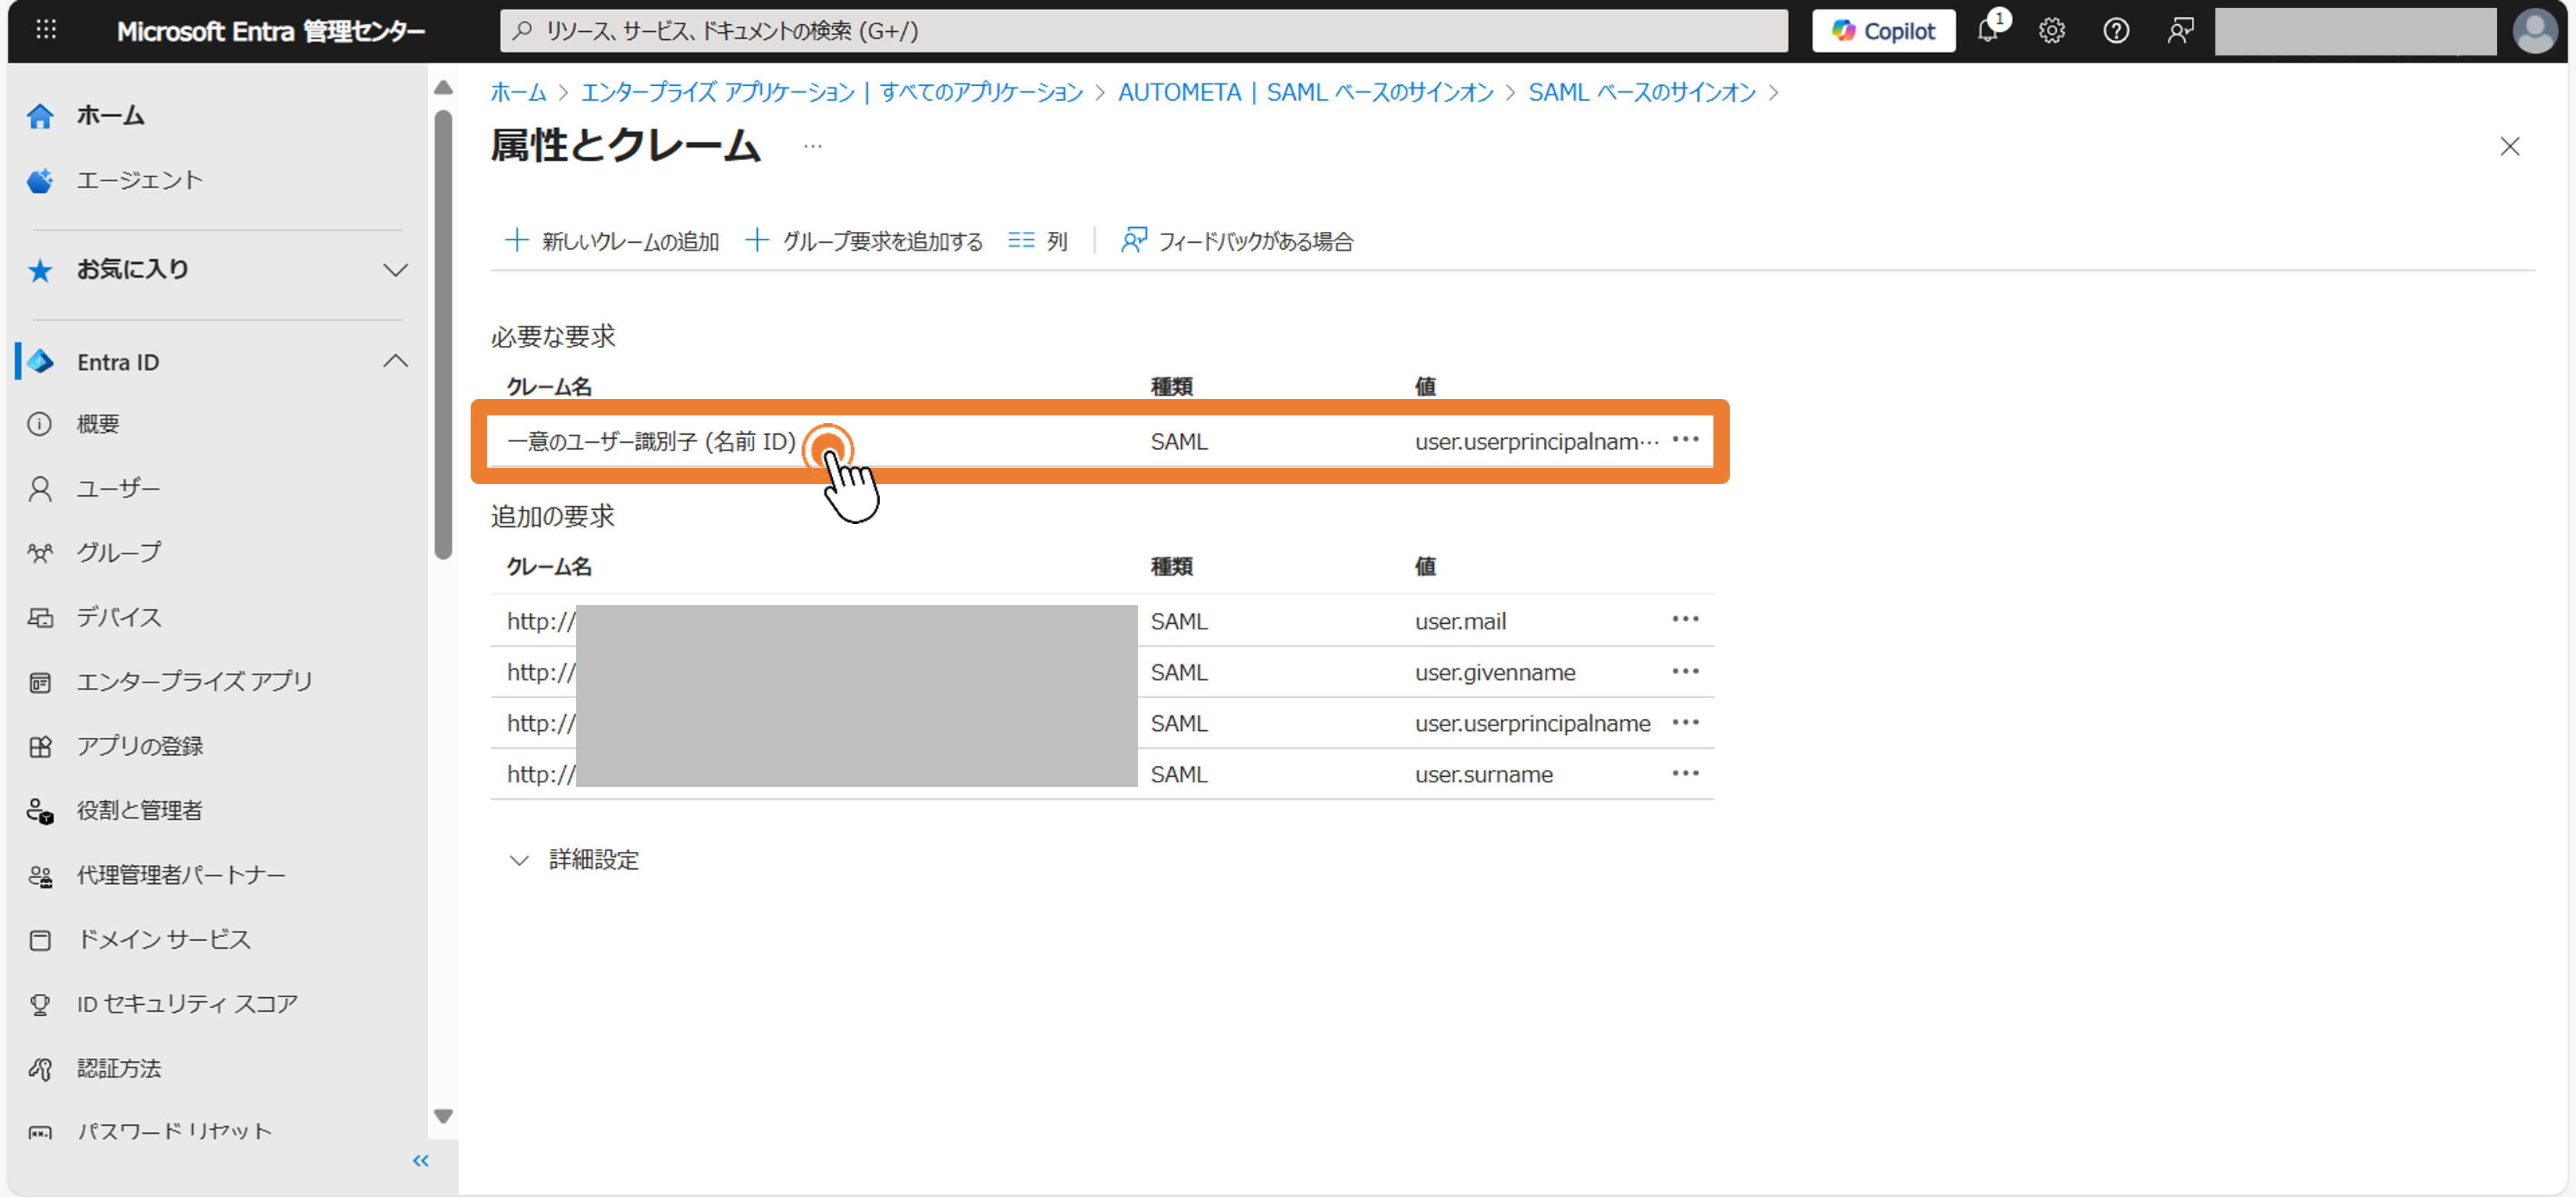Click the user account avatar
This screenshot has width=2576, height=1197.
(2535, 30)
